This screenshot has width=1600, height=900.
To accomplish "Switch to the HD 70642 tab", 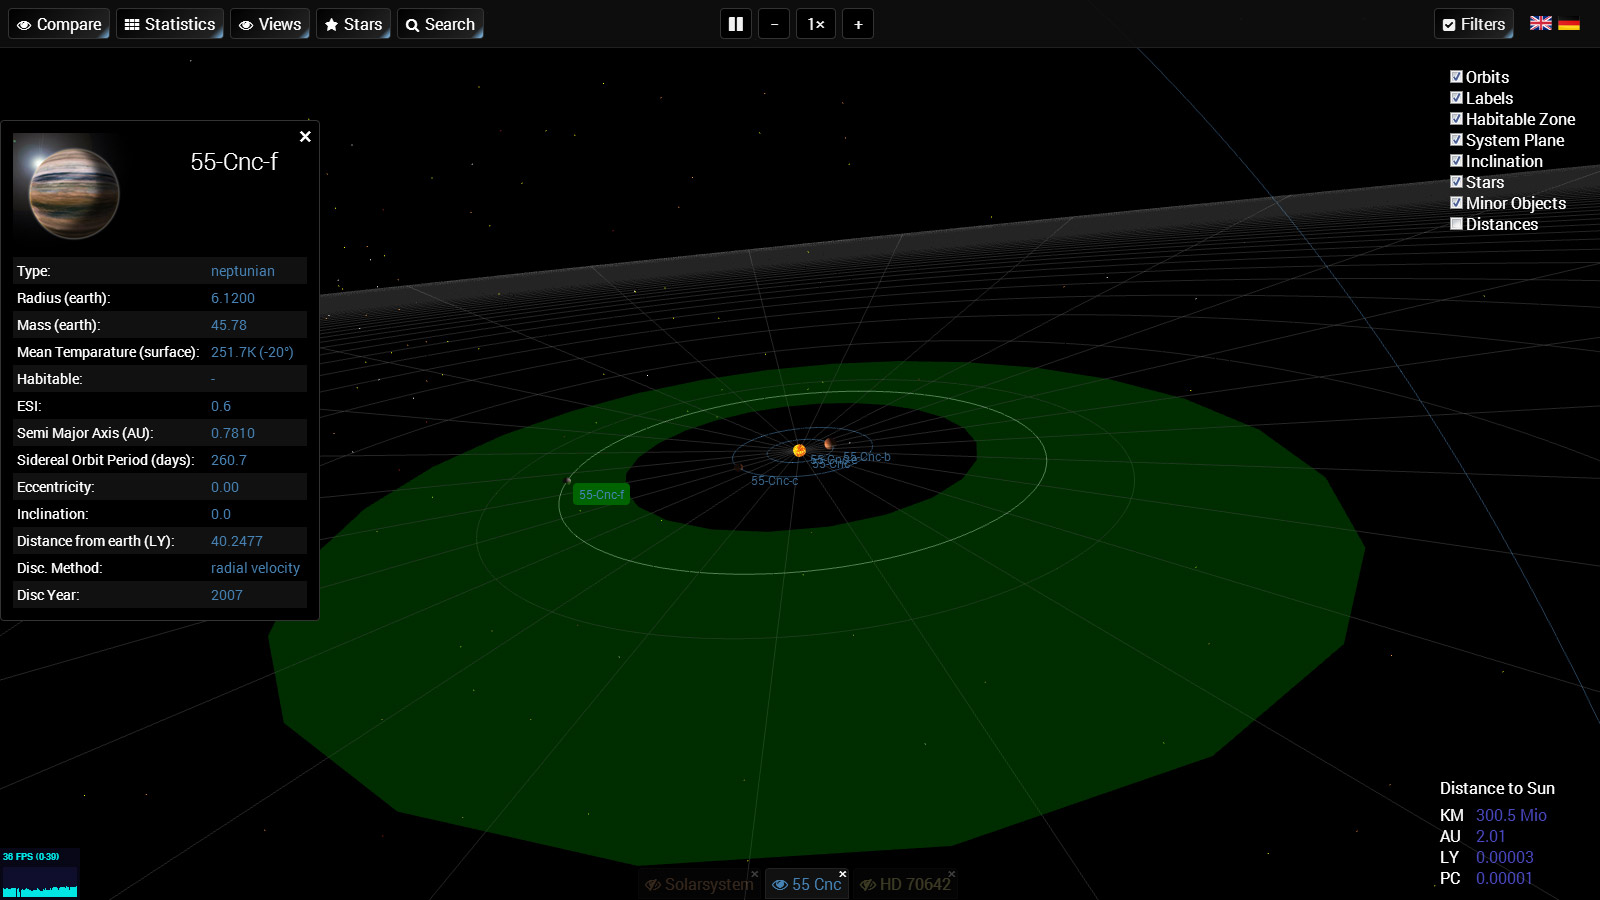I will pos(905,884).
